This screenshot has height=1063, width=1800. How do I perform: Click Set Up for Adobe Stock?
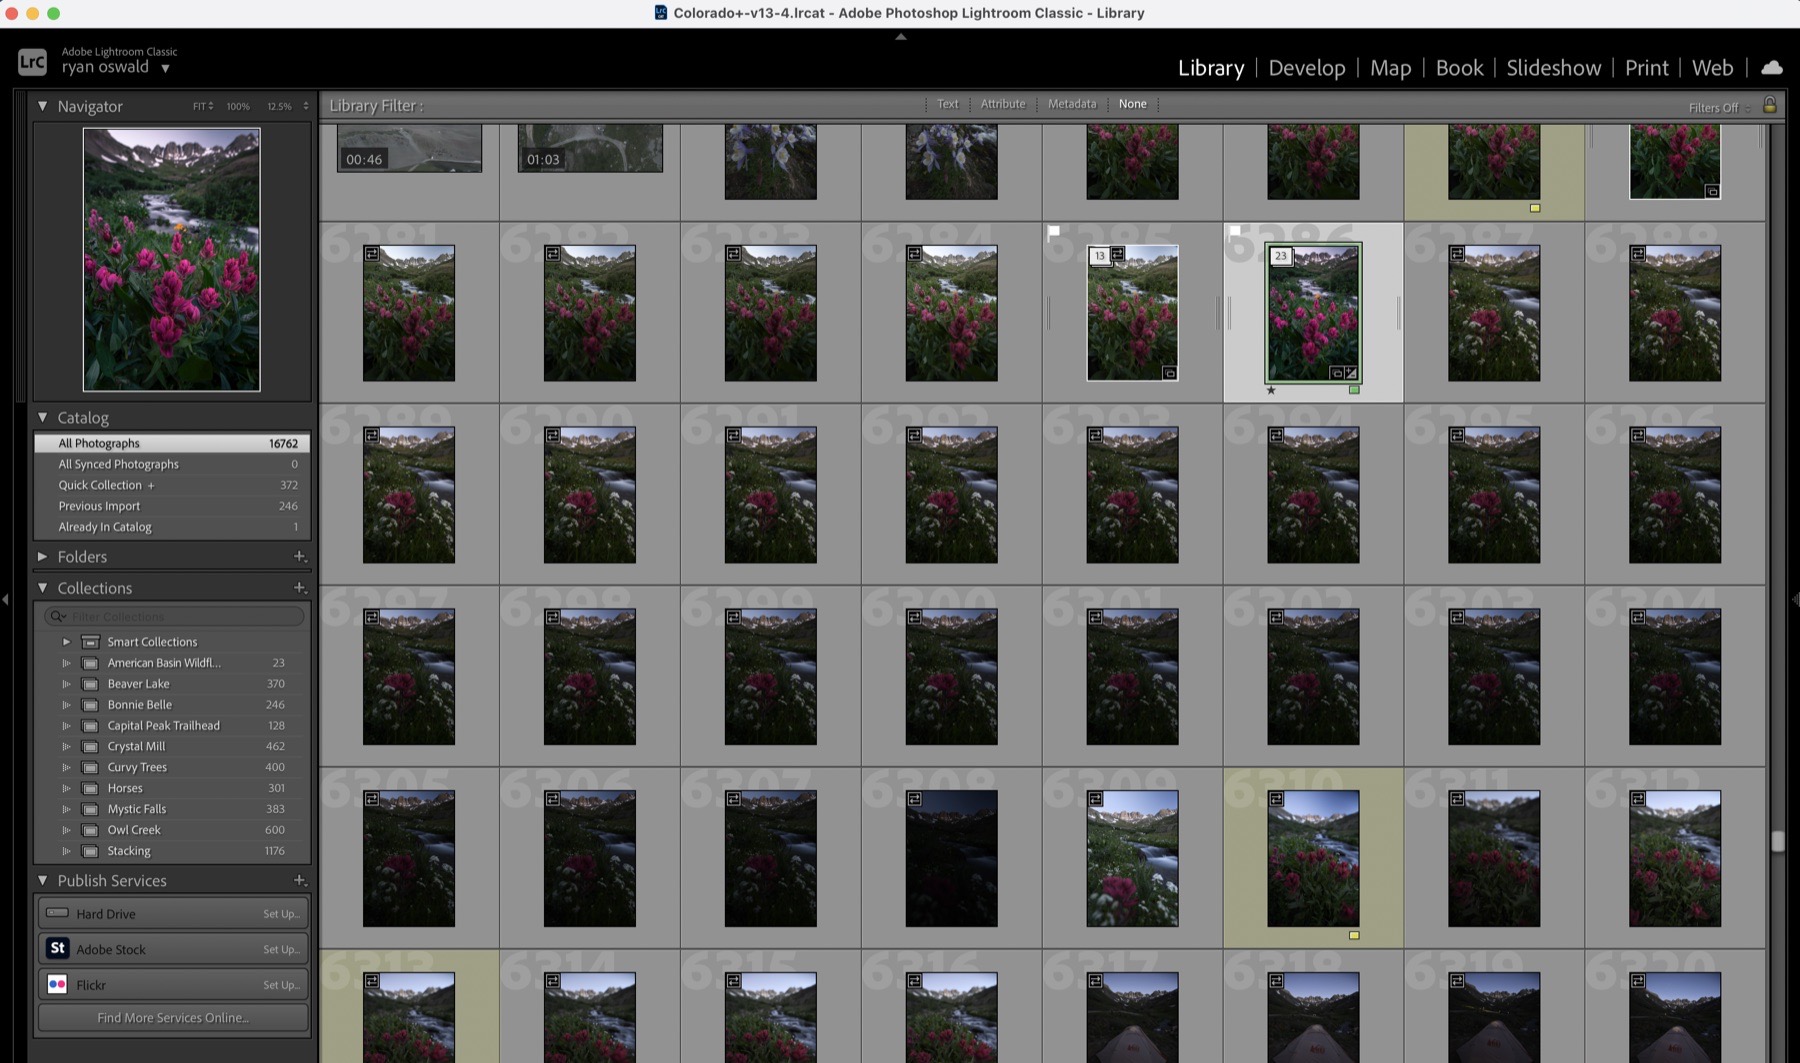click(281, 949)
